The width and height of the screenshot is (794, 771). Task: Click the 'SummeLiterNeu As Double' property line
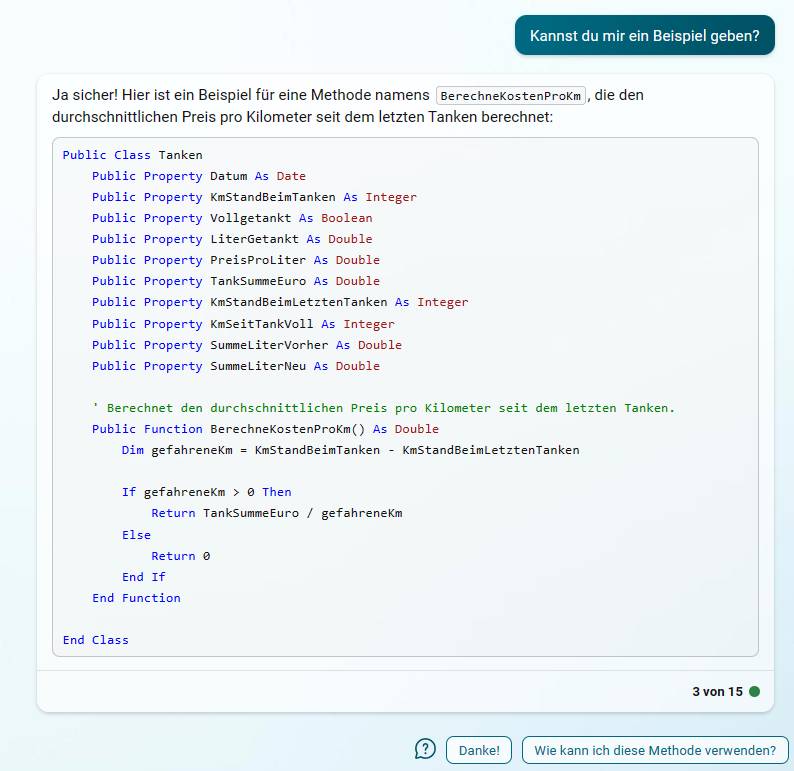(236, 366)
